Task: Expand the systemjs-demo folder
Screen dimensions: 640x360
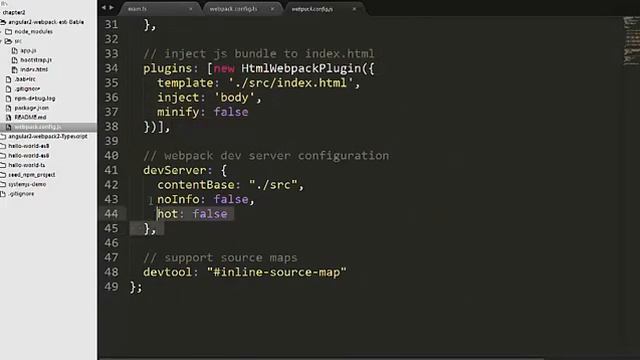Action: tap(27, 184)
